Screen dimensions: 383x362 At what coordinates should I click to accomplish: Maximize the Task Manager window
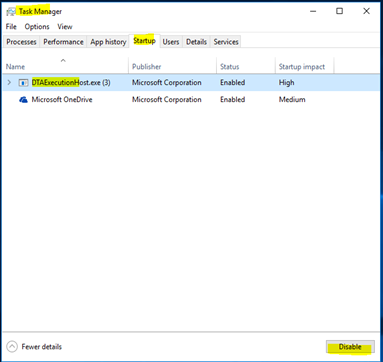pos(339,11)
